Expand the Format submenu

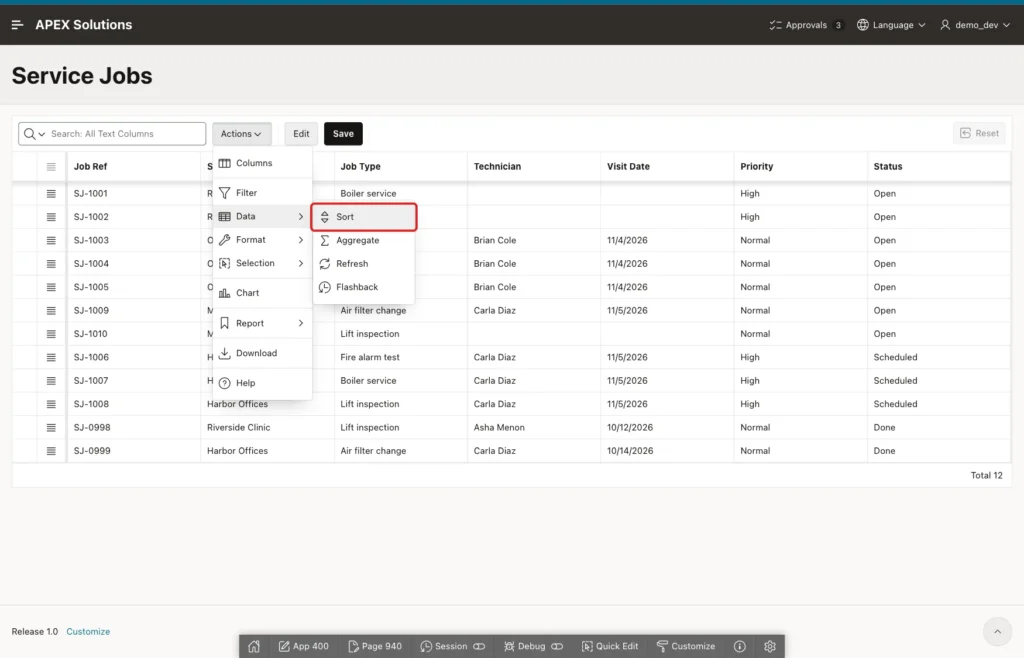[x=262, y=240]
